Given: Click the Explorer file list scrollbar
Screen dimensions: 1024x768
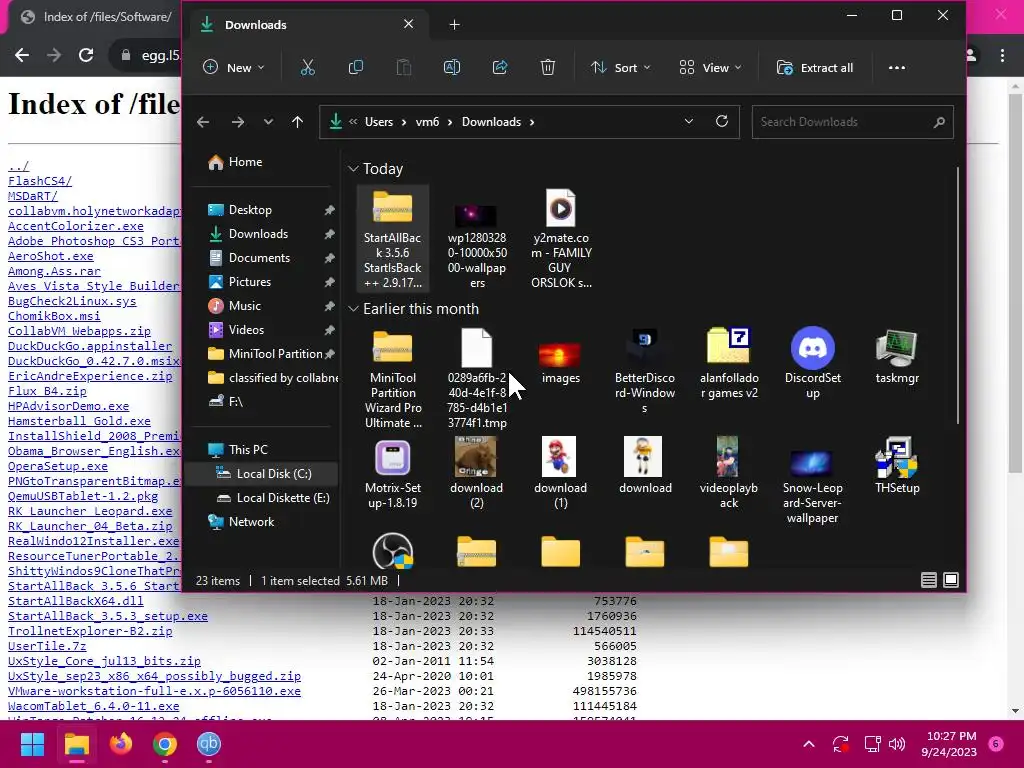Looking at the screenshot, I should click(x=958, y=295).
